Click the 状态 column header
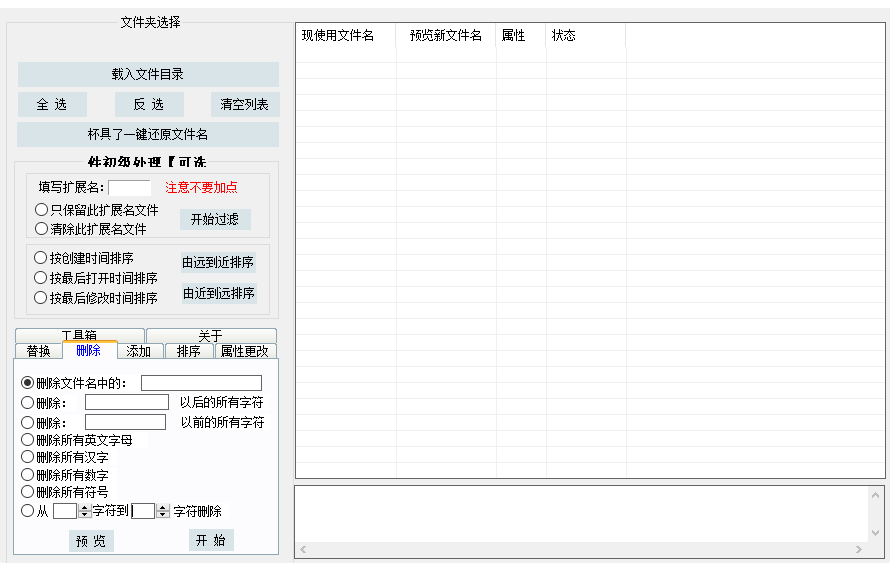Image resolution: width=890 pixels, height=563 pixels. click(586, 36)
